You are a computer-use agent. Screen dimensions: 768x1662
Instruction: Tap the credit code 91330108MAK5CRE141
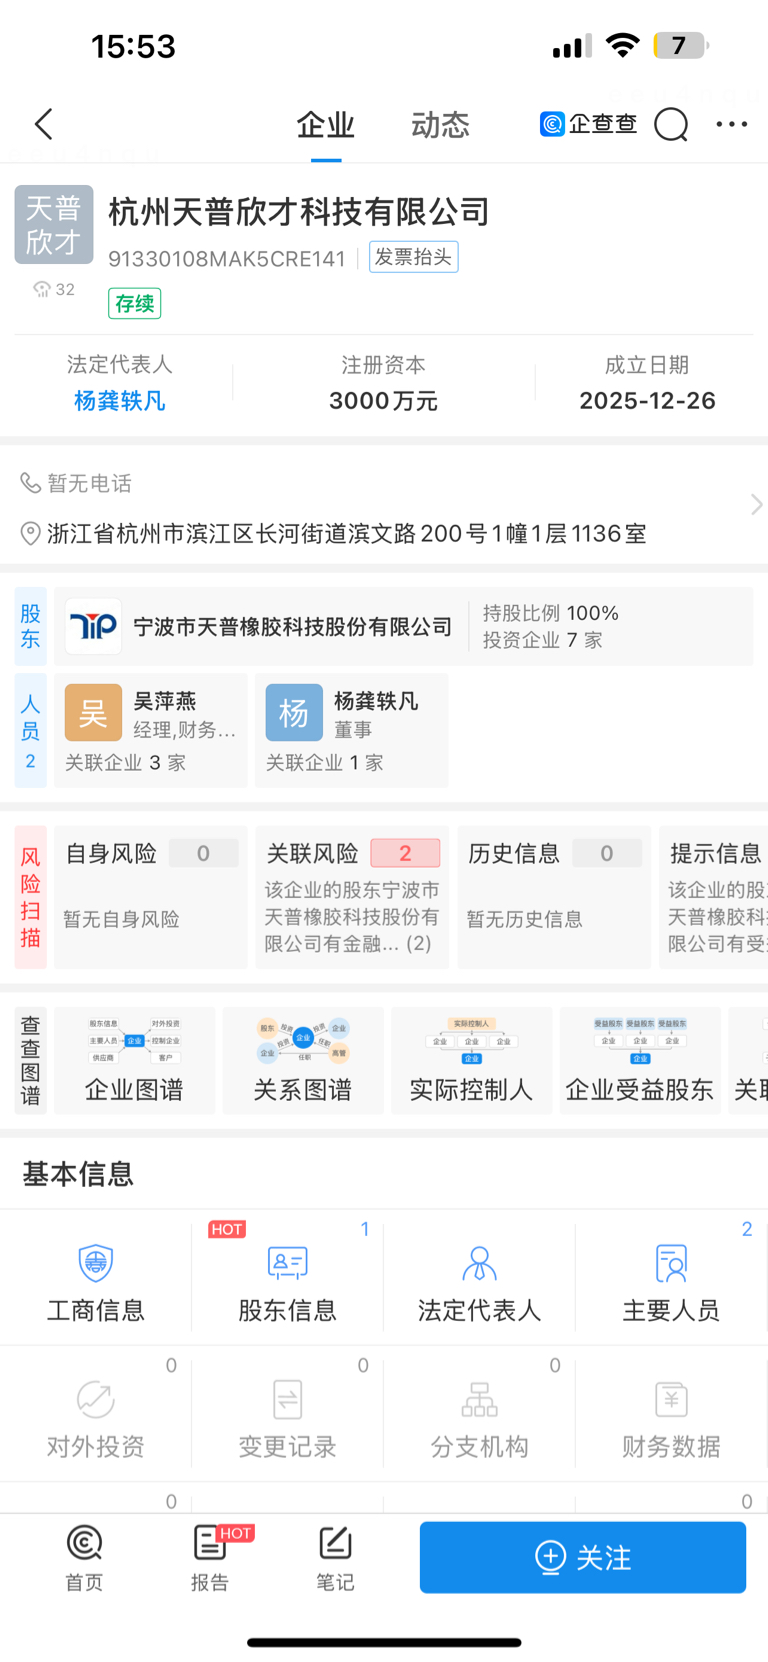click(x=227, y=259)
